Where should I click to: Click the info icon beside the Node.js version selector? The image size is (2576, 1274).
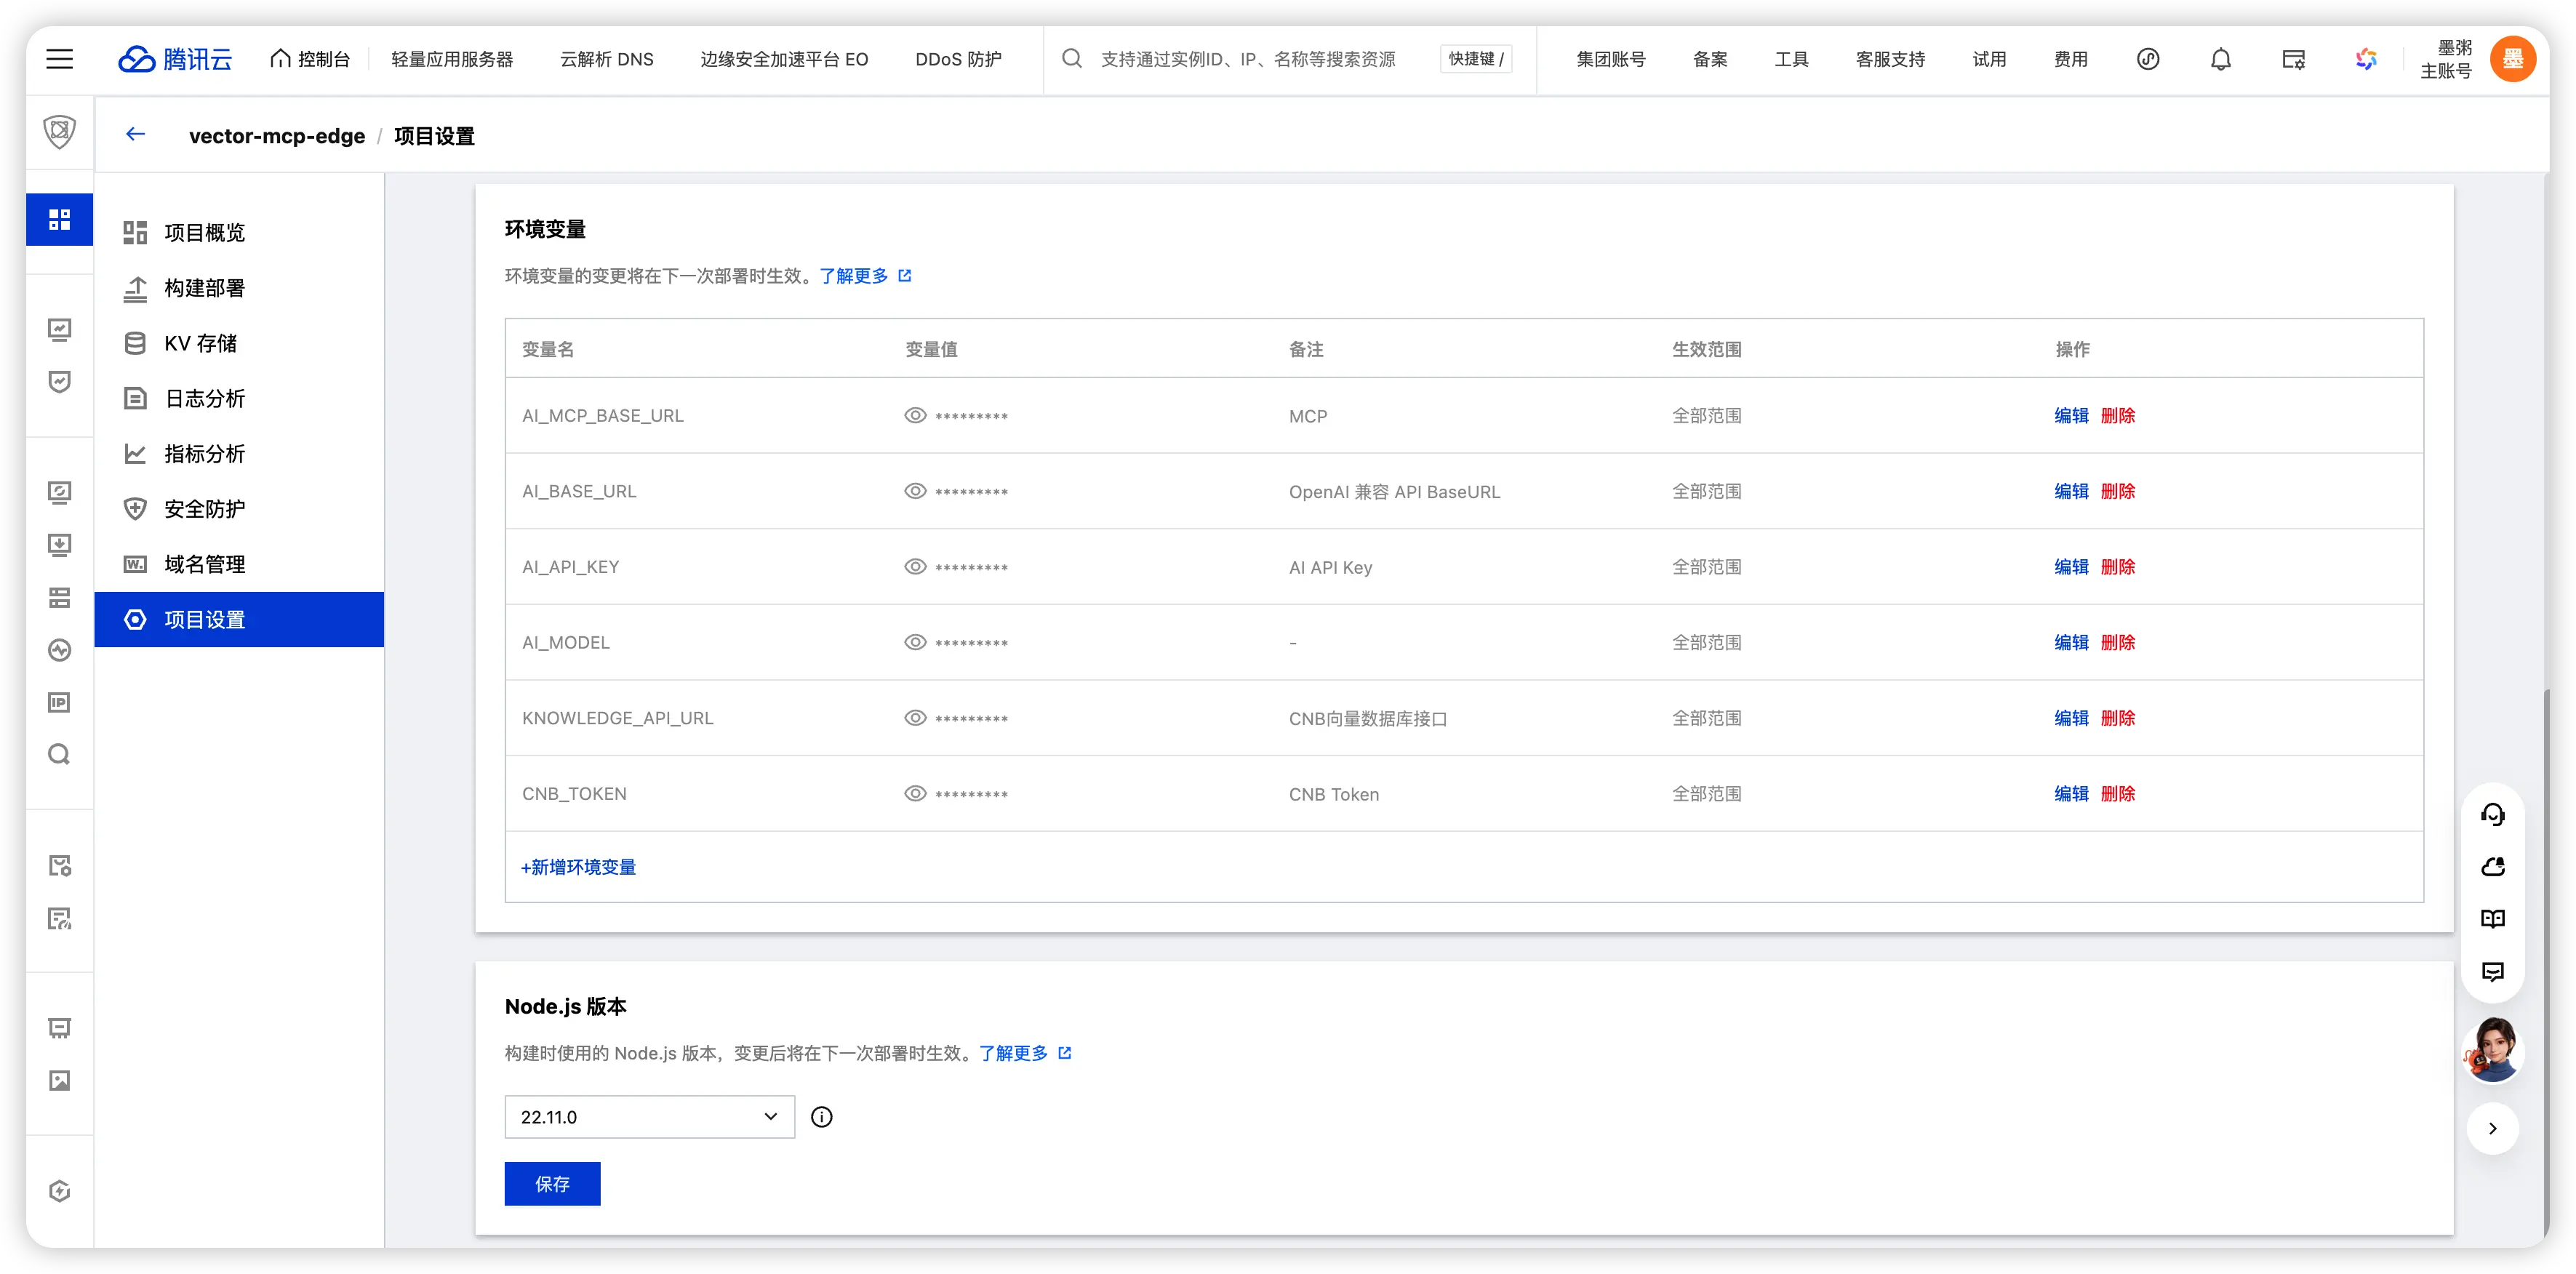tap(822, 1117)
